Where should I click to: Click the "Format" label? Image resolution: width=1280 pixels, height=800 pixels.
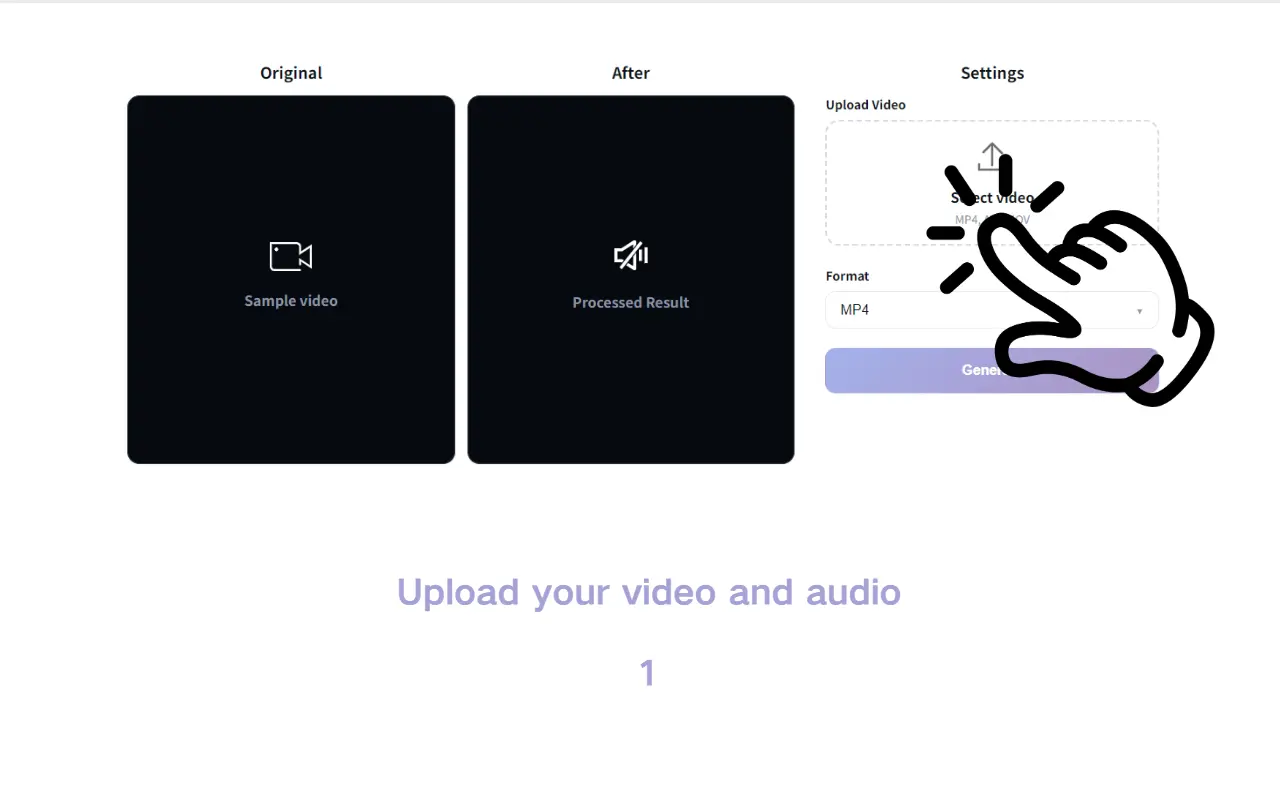847,276
